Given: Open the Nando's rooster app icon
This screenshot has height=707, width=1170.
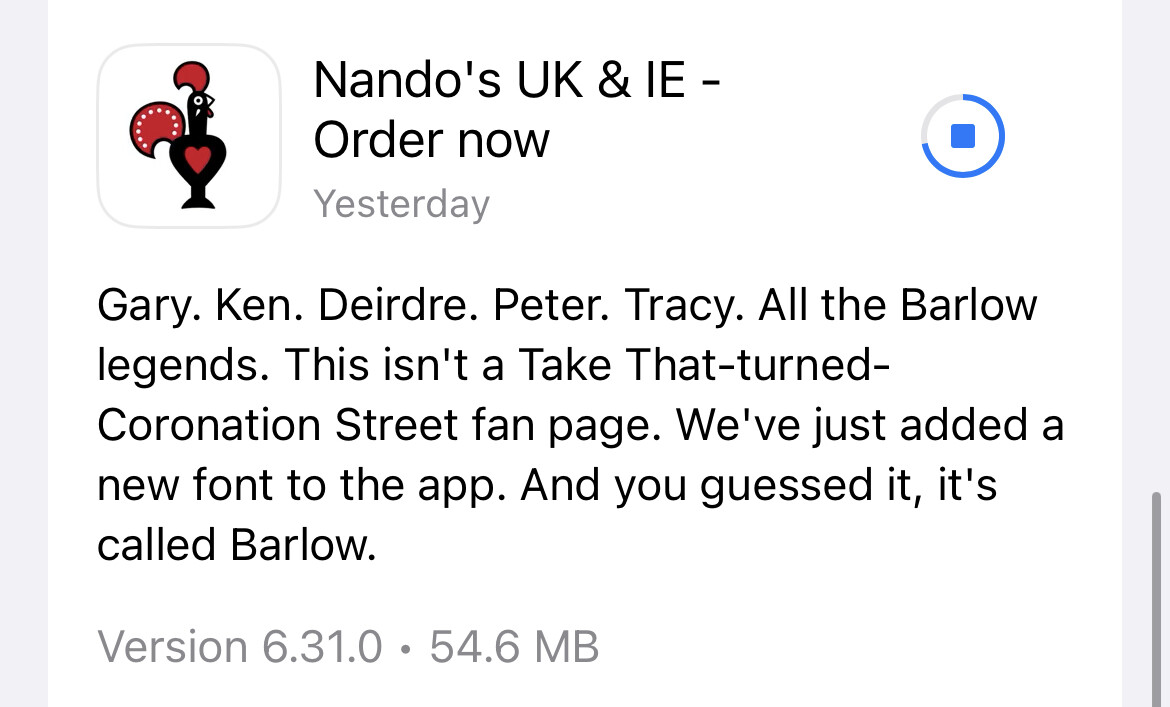Looking at the screenshot, I should (x=188, y=136).
